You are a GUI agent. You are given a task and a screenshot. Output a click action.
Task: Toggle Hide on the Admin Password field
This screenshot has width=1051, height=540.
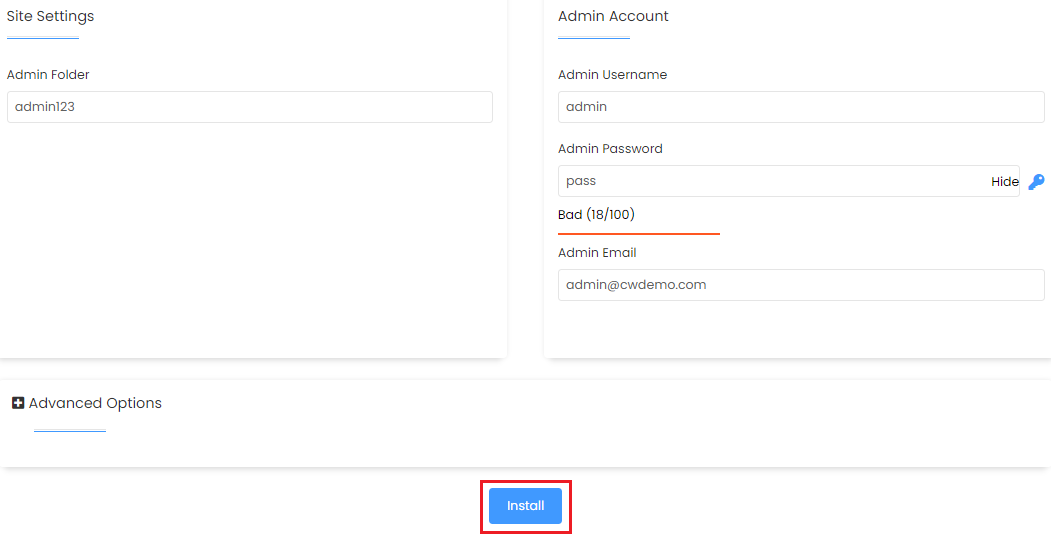[x=1005, y=182]
